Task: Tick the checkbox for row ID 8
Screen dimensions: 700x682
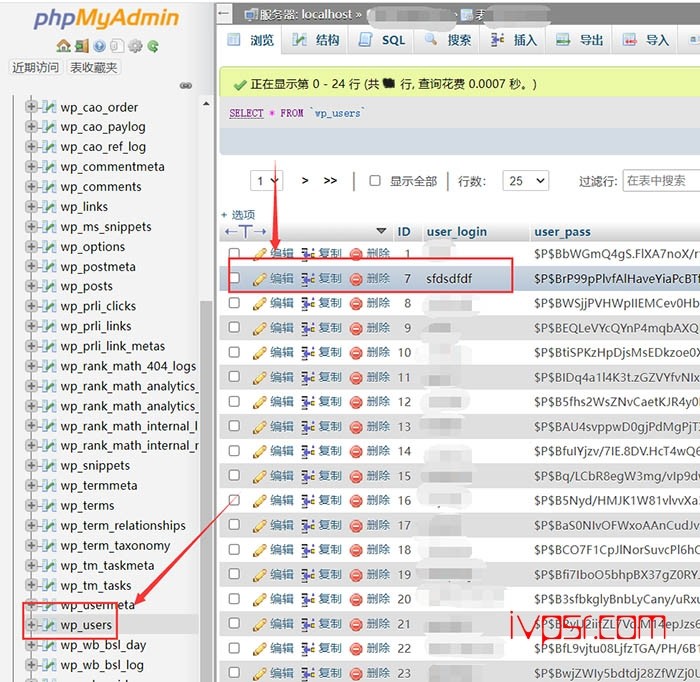Action: coord(234,303)
